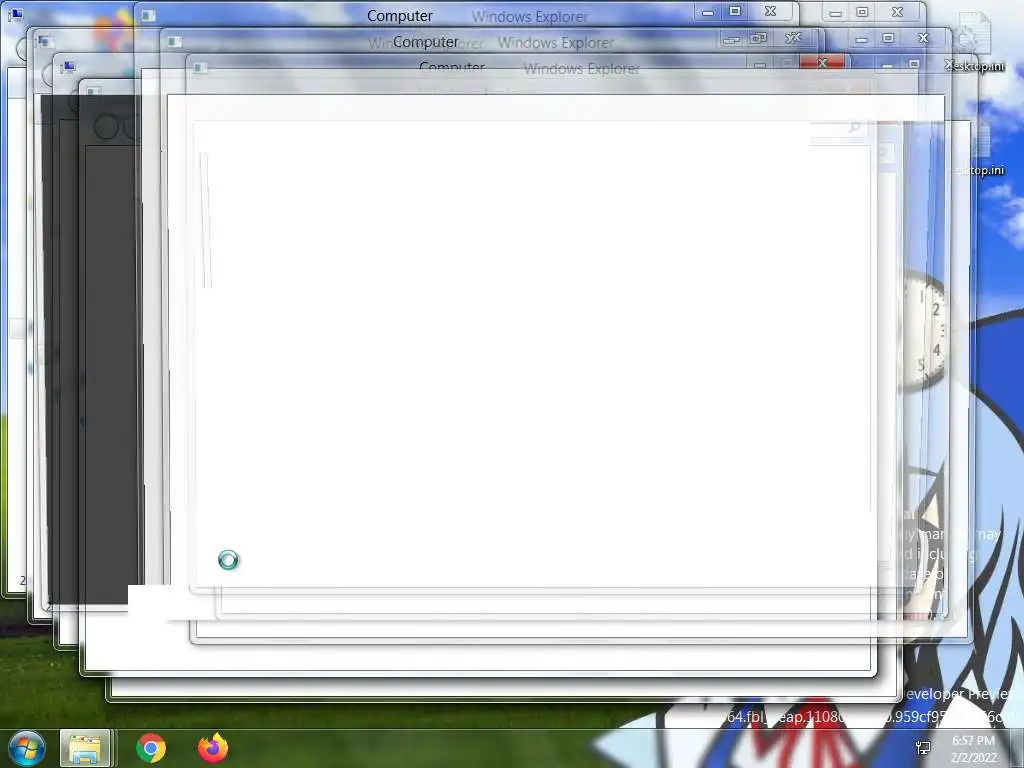Click the Show desktop strip
Screen dimensions: 1024x768
coord(1017,748)
